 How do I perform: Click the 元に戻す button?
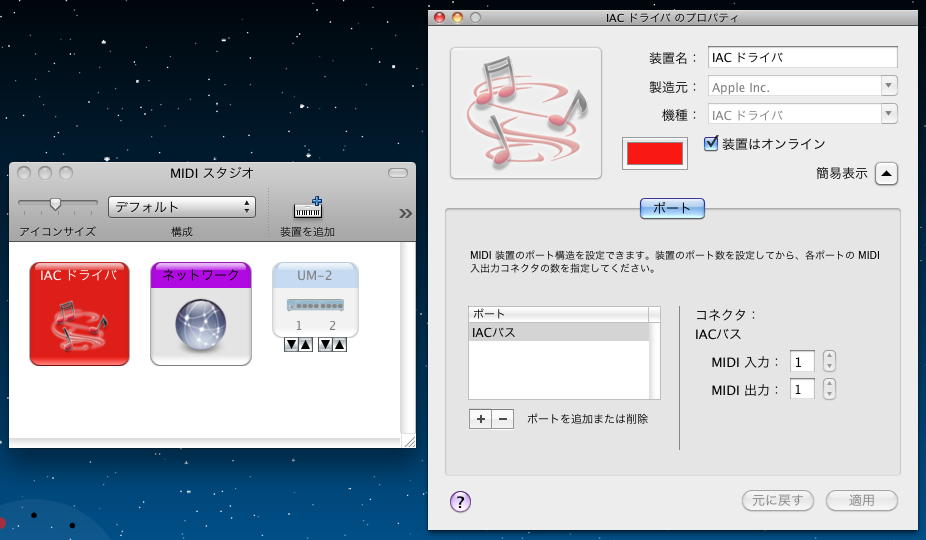(x=777, y=500)
